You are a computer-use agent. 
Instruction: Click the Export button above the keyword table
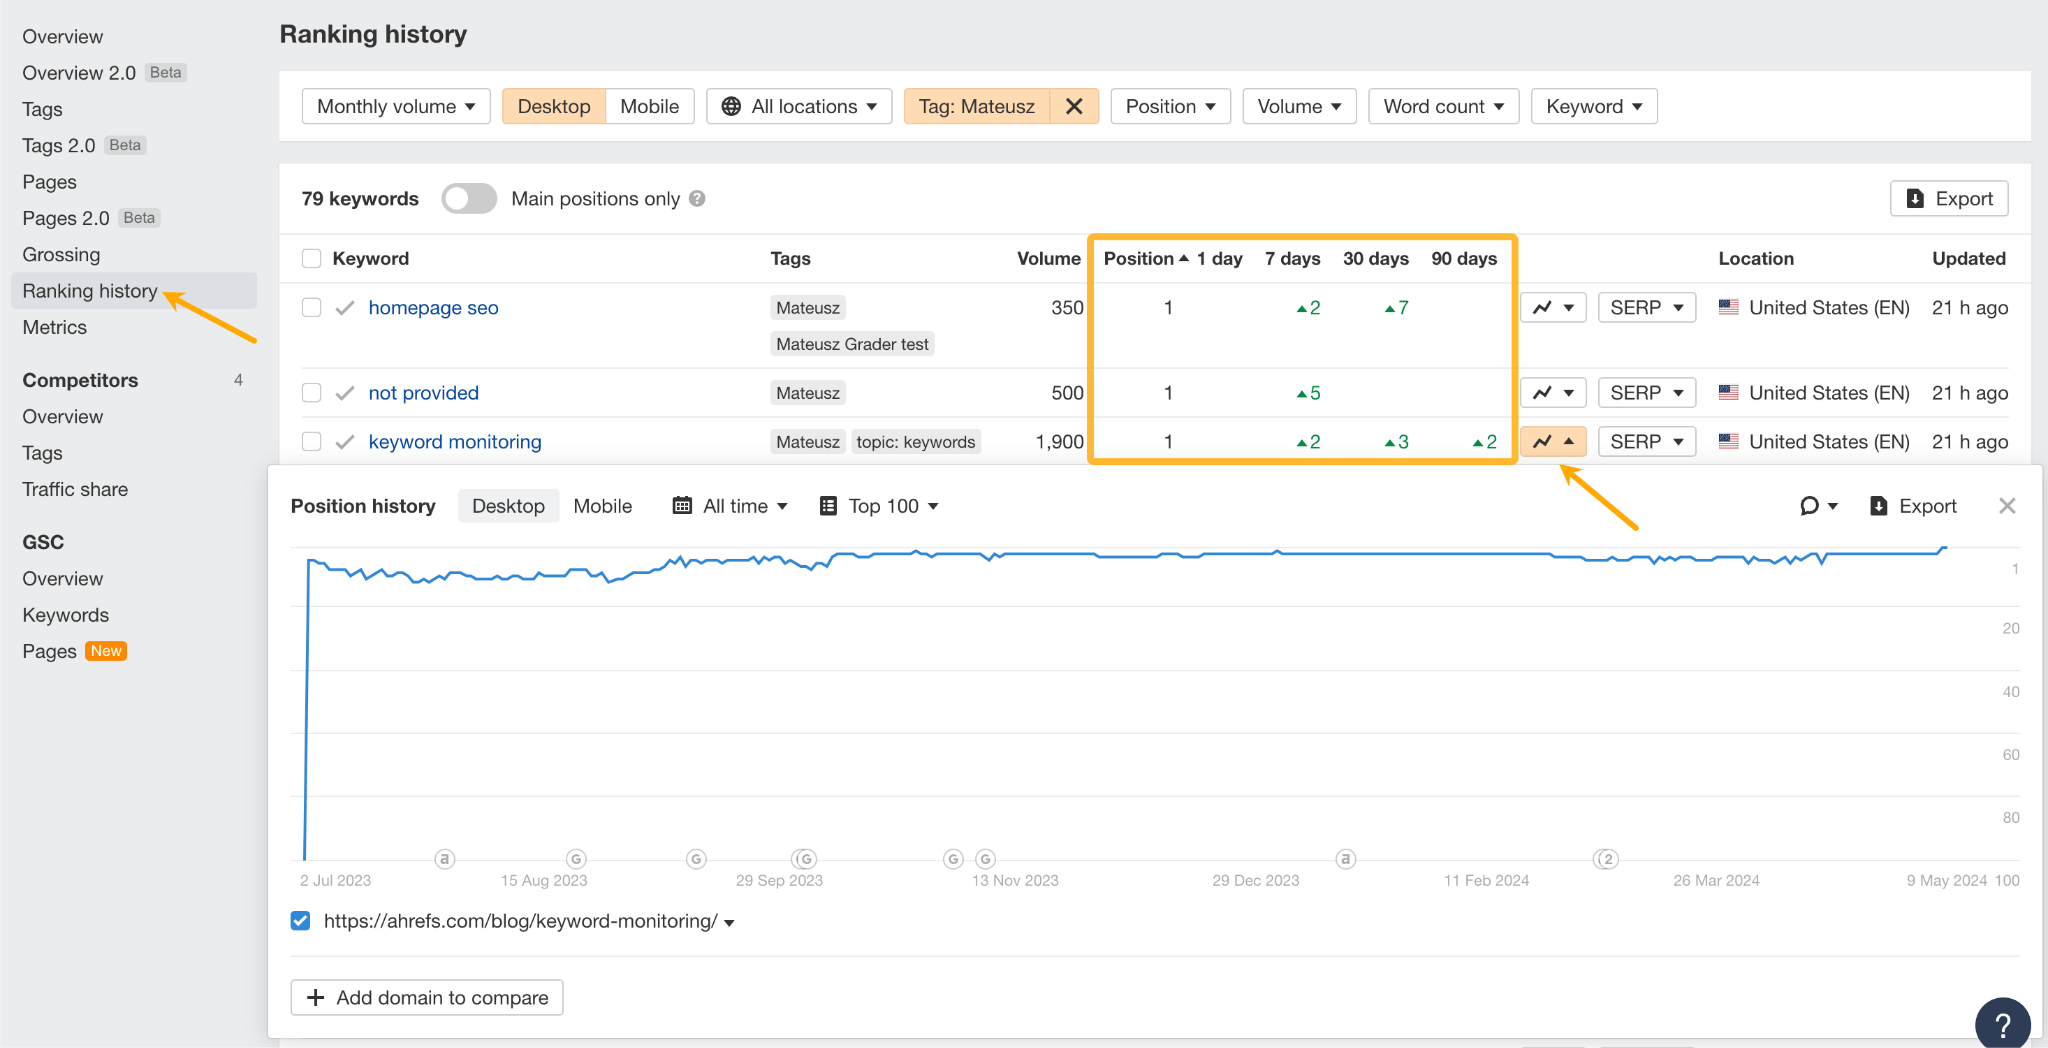[1948, 198]
